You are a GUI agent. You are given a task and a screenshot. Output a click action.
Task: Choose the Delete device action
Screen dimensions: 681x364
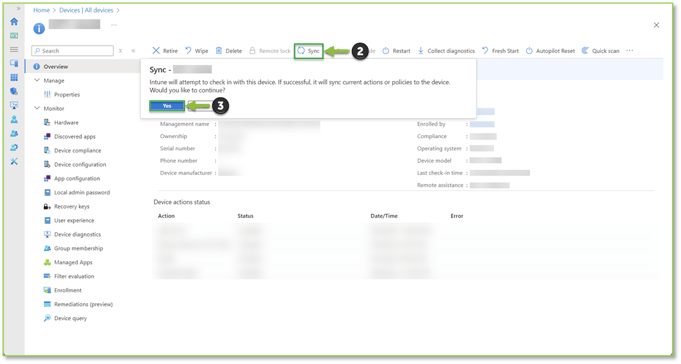pos(229,51)
